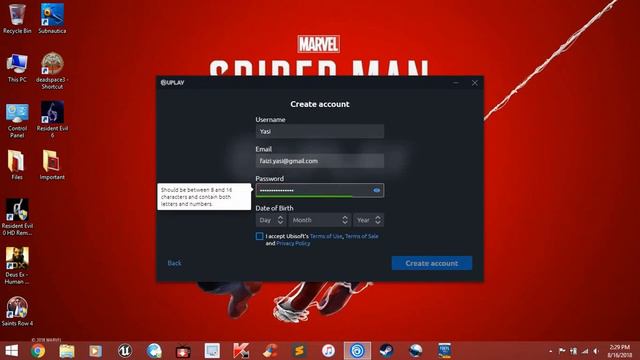Open iTunes from the taskbar
Image resolution: width=640 pixels, height=360 pixels.
pos(328,351)
